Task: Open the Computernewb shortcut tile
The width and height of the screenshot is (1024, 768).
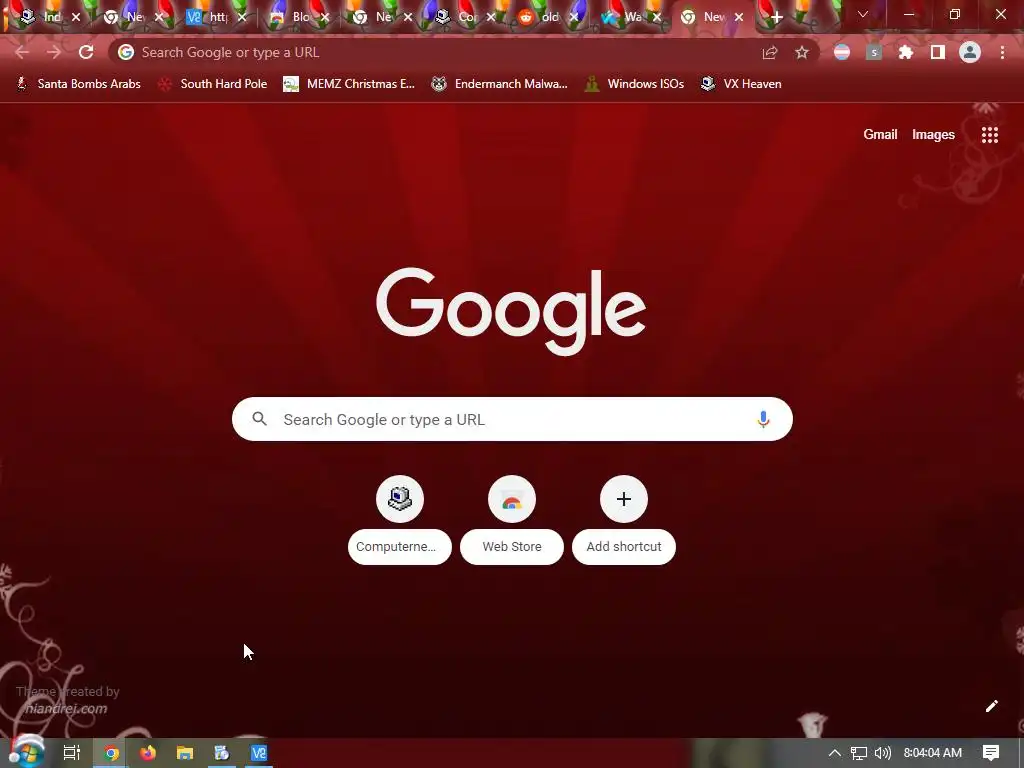Action: pyautogui.click(x=400, y=519)
